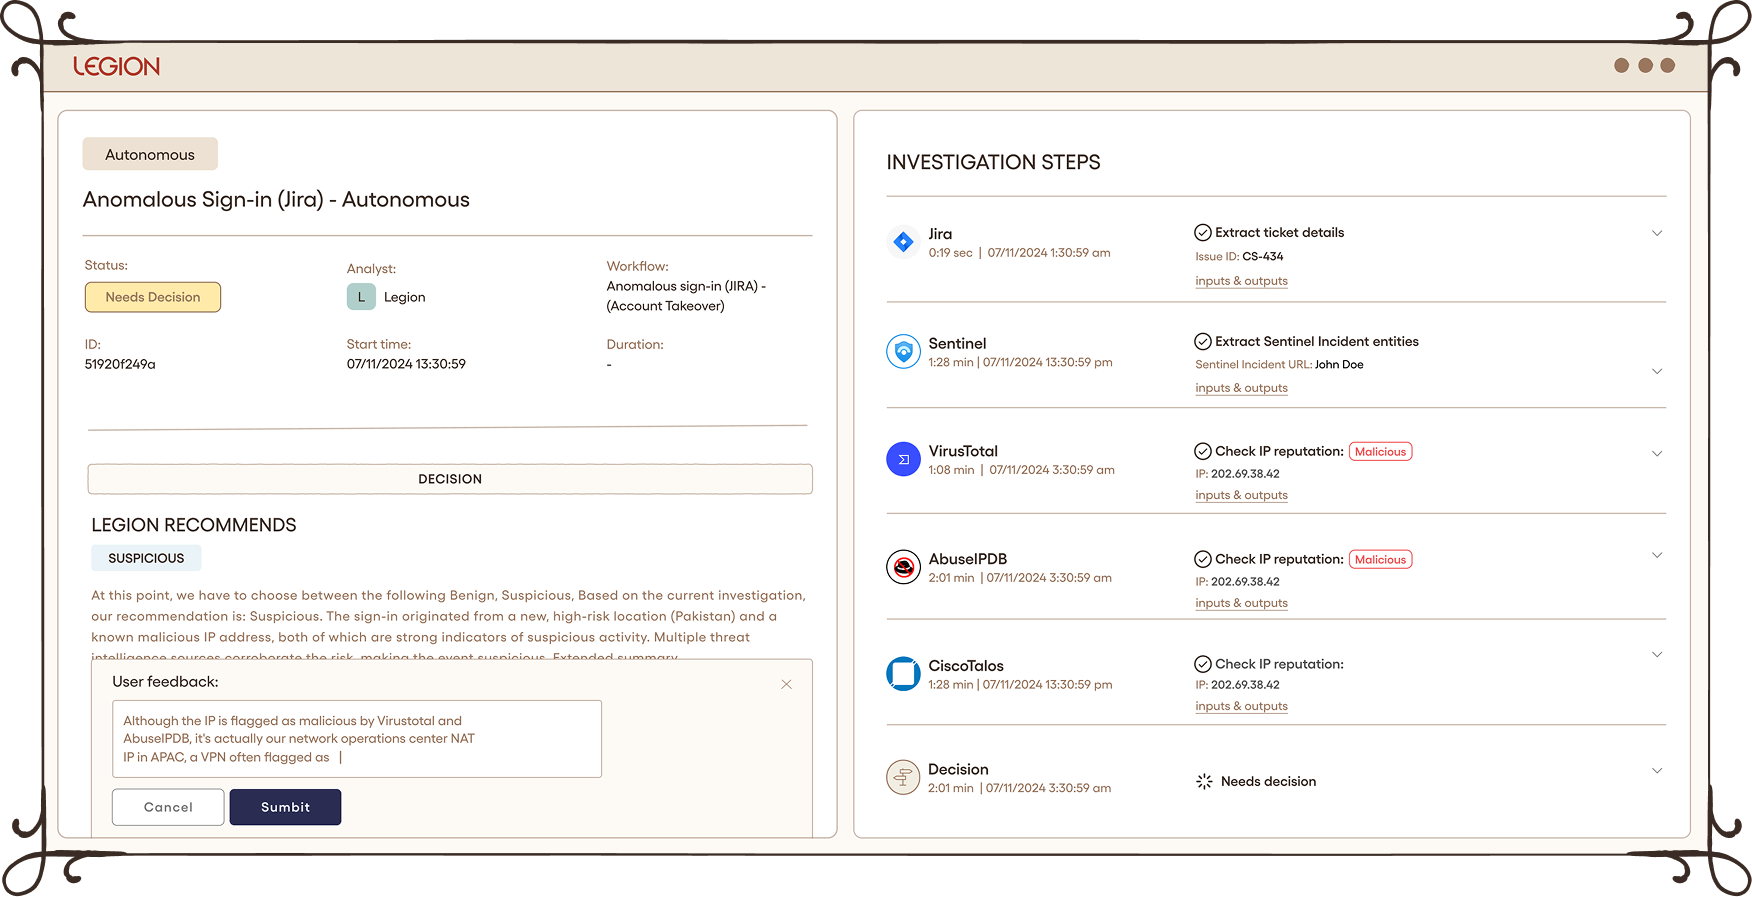Open Jira inputs & outputs link
This screenshot has height=897, width=1752.
(1241, 281)
